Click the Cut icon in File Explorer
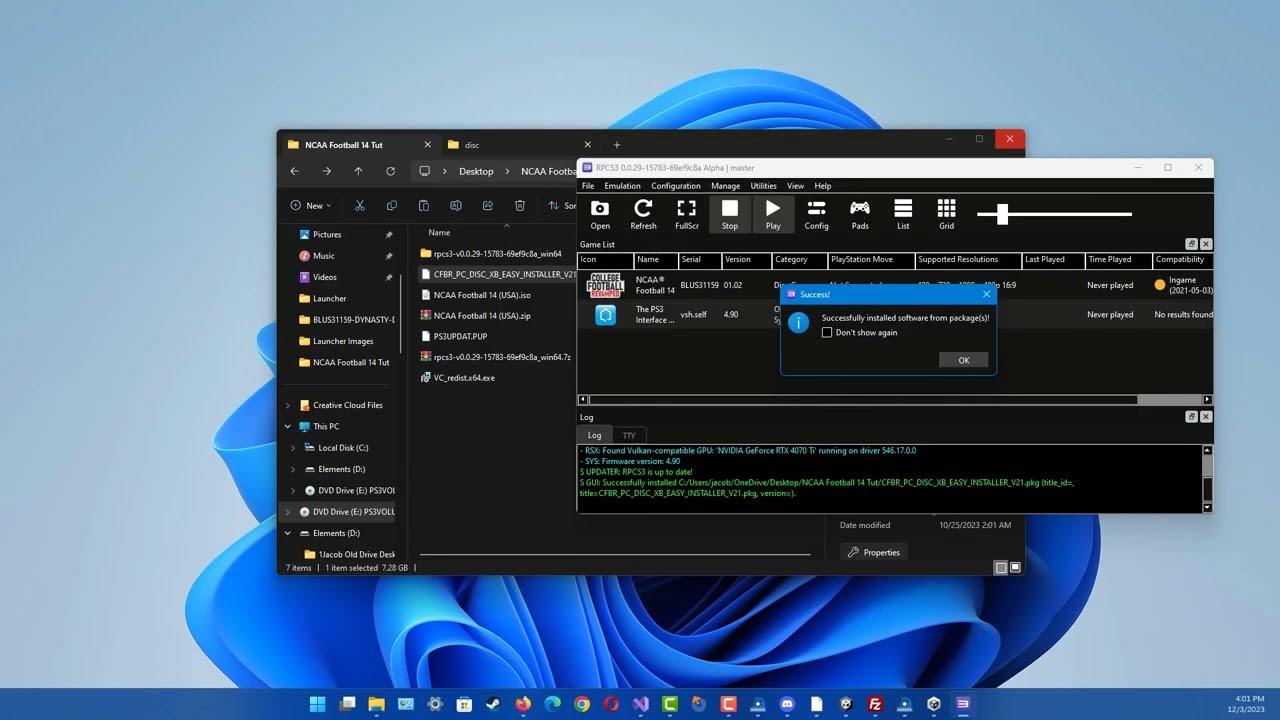This screenshot has height=720, width=1280. coord(360,206)
